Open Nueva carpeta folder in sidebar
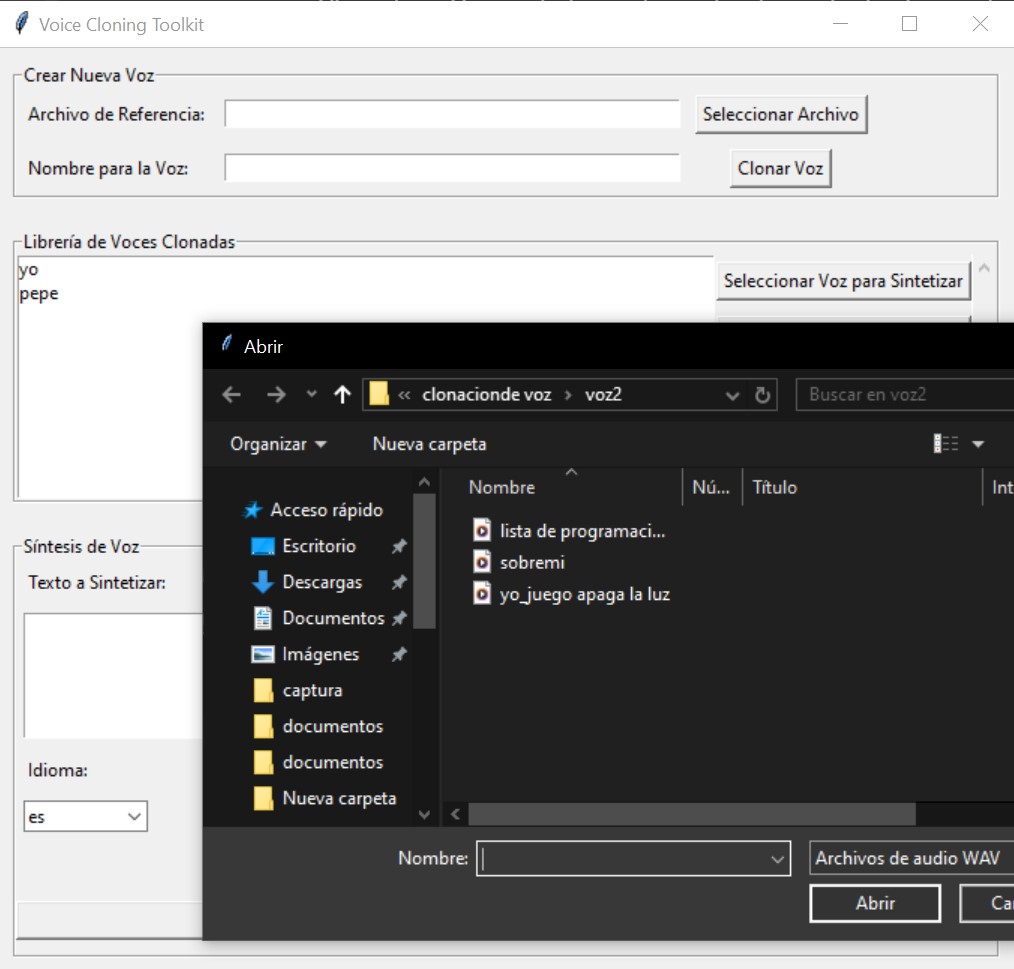Viewport: 1014px width, 969px height. 339,798
